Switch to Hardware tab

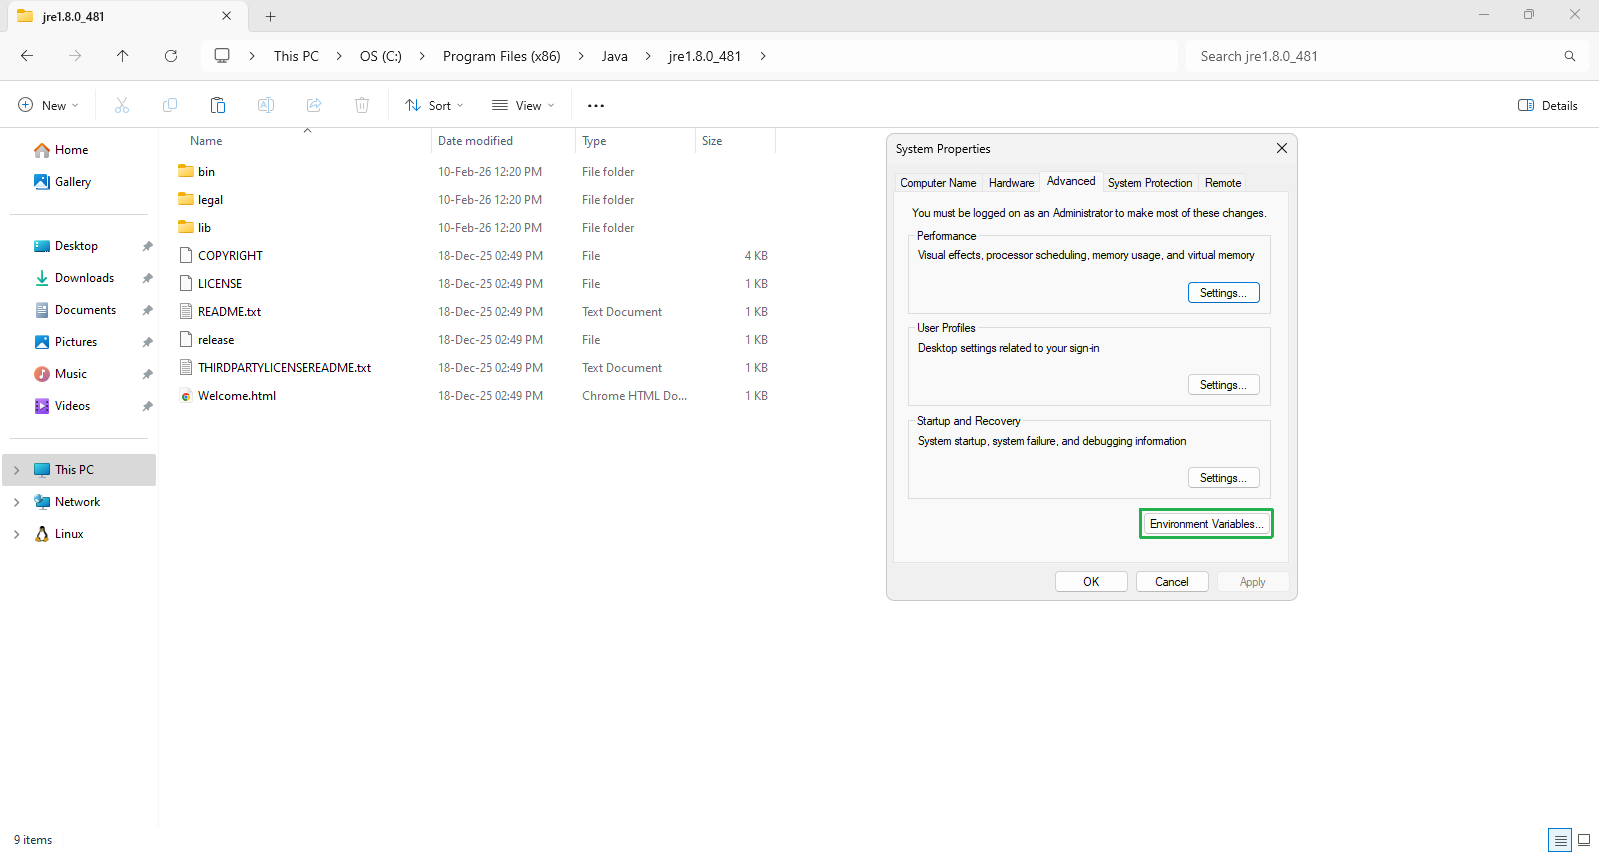1011,183
